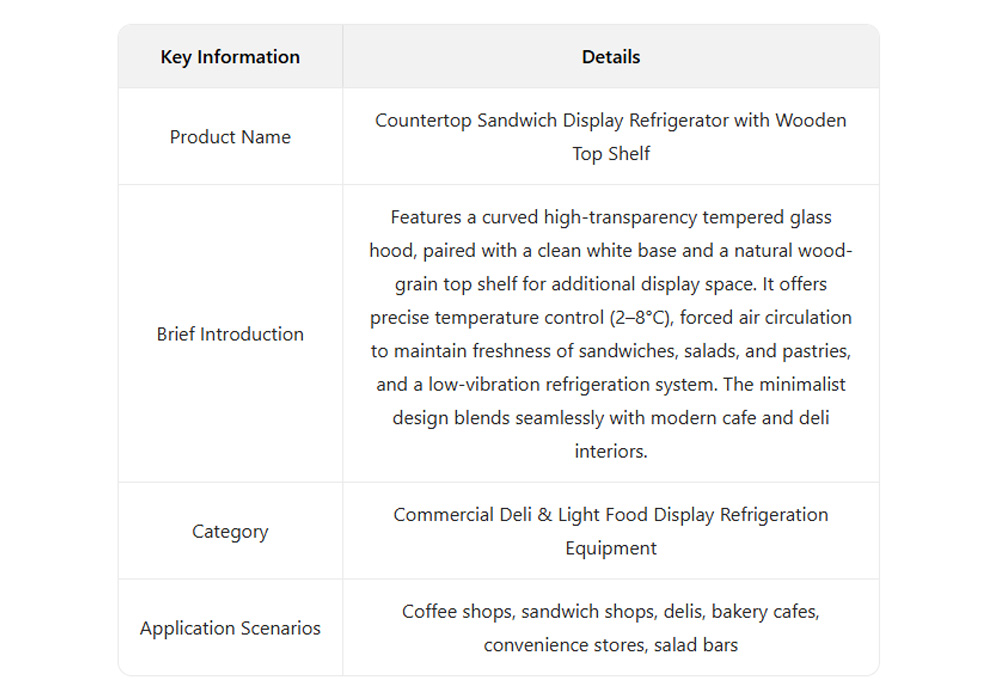Click the line starting "Coffee shops, sandwich shops"
Viewport: 1000px width, 700px height.
[611, 611]
